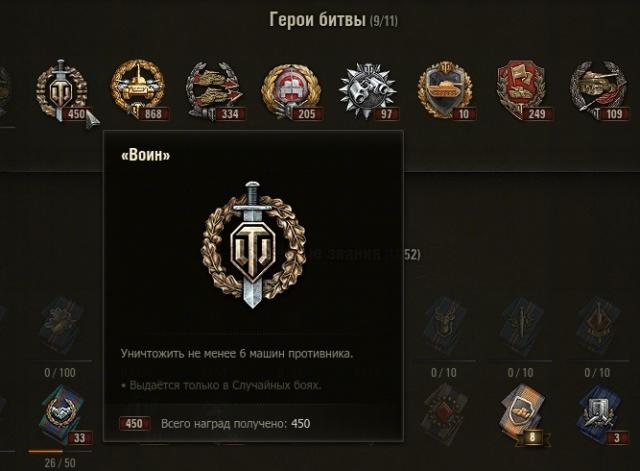
Task: Click the large Warrior medal image in tooltip
Action: coord(253,245)
